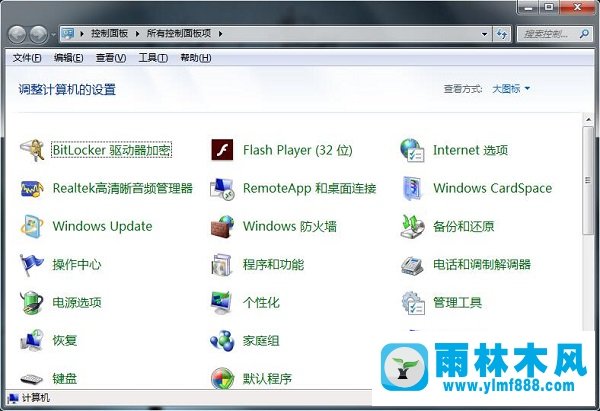The width and height of the screenshot is (600, 411).
Task: Expand the recent pages arrow beside Forward
Action: coord(53,34)
